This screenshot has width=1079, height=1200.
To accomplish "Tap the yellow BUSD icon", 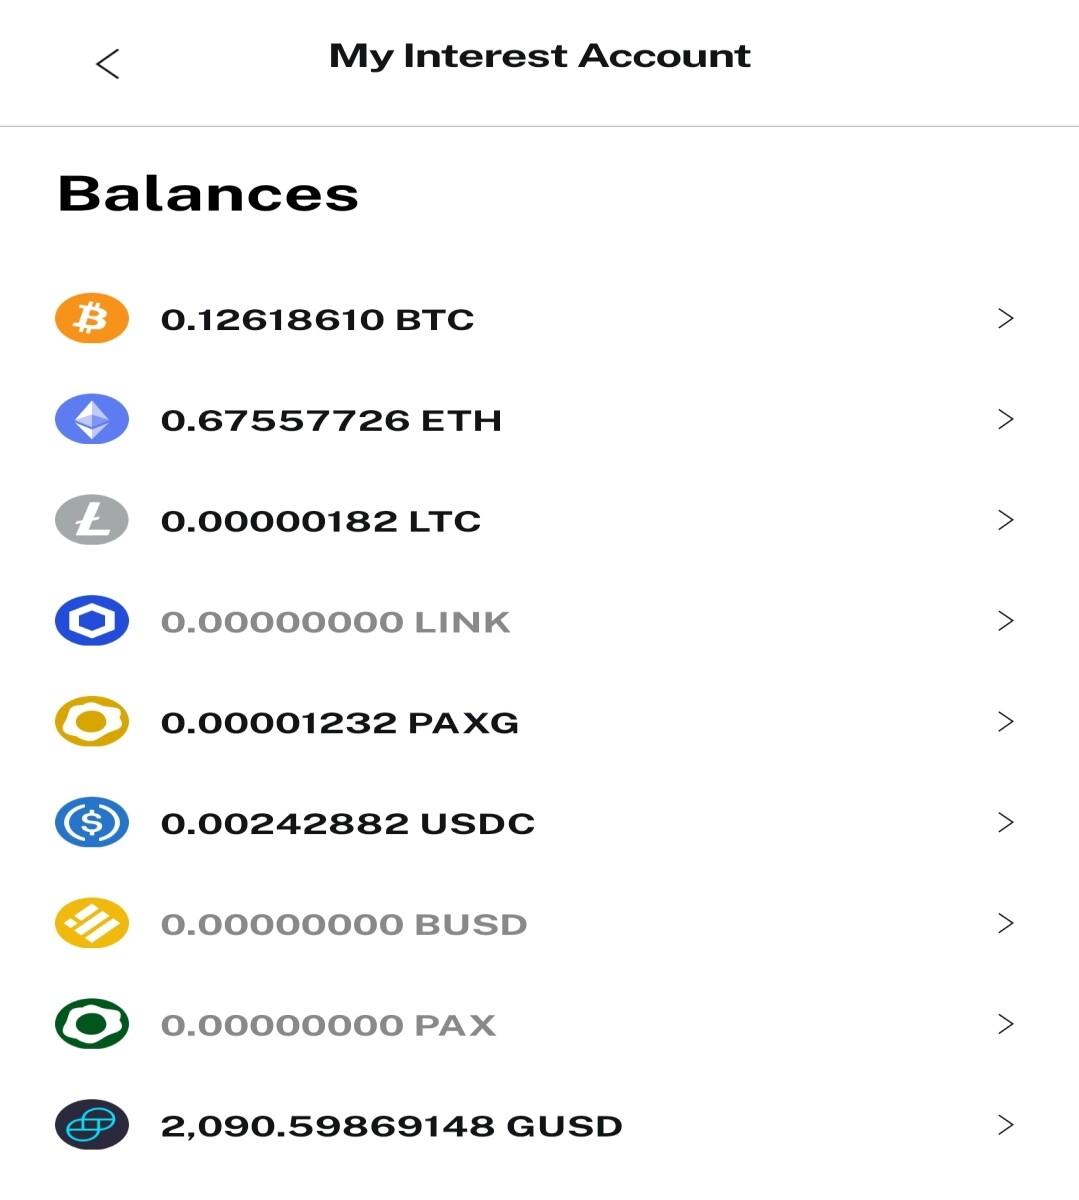I will tap(92, 923).
